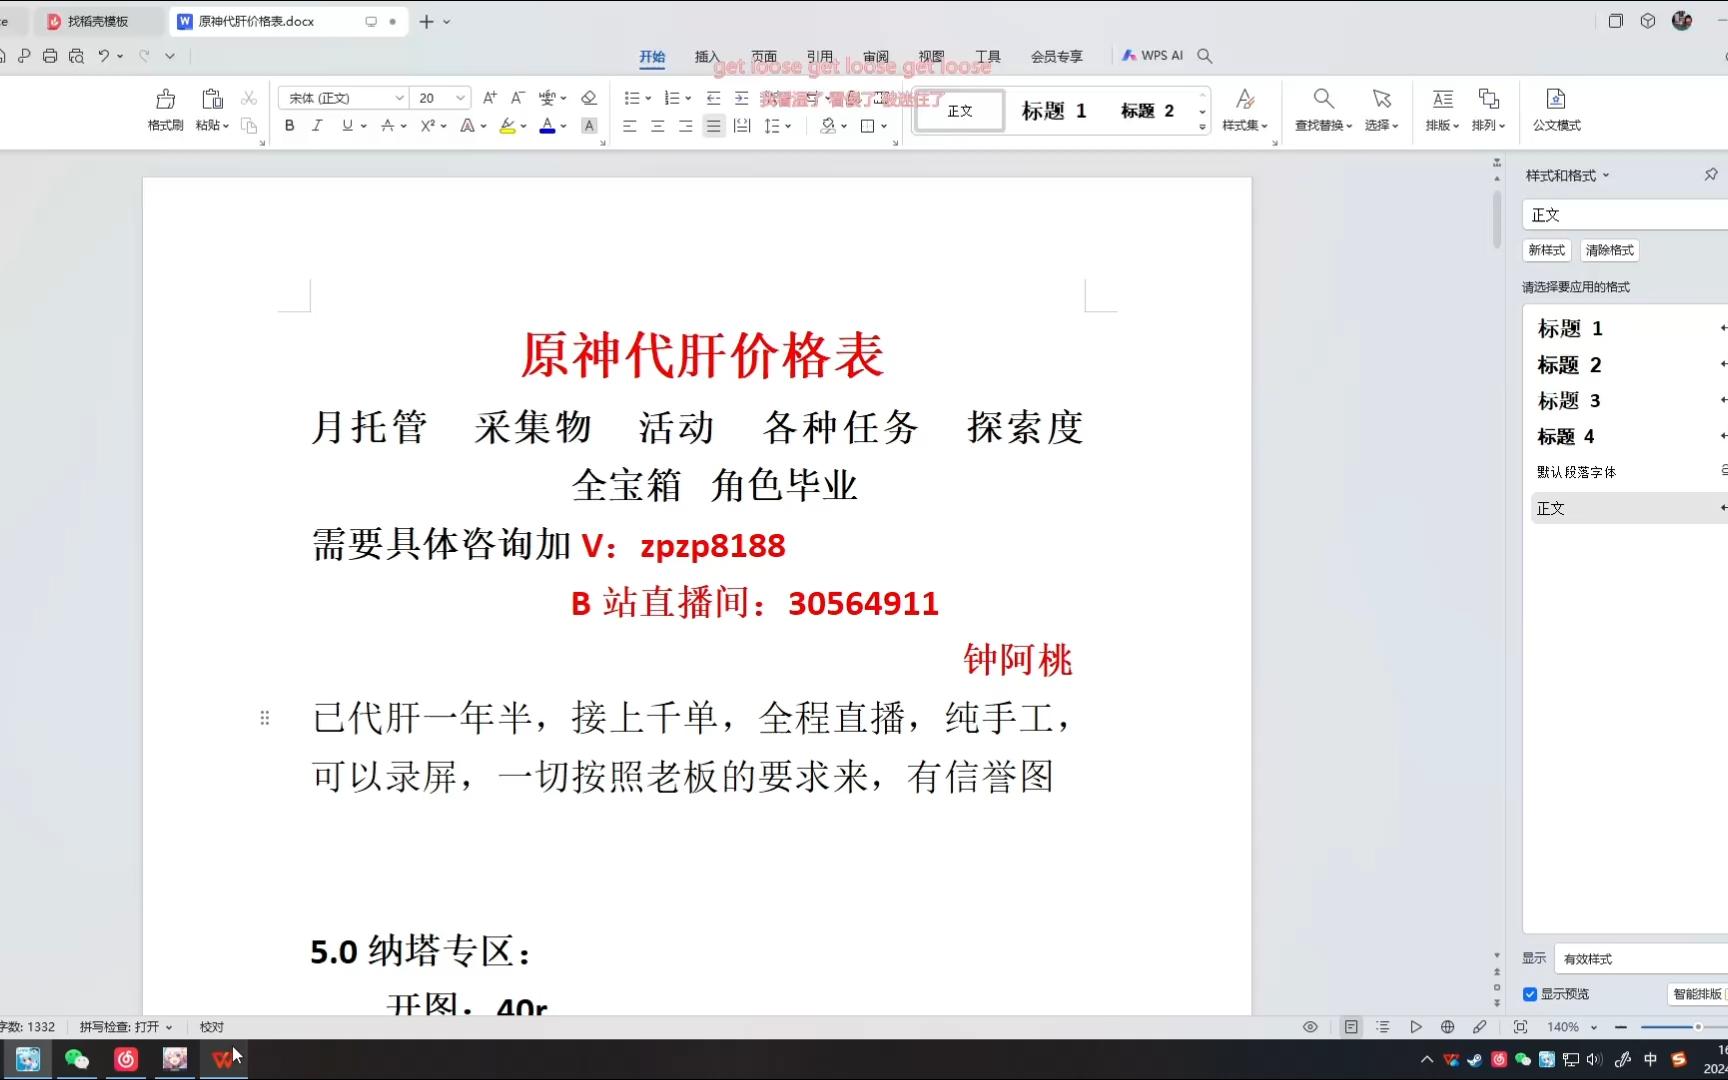Open WeChat from the taskbar

tap(76, 1059)
